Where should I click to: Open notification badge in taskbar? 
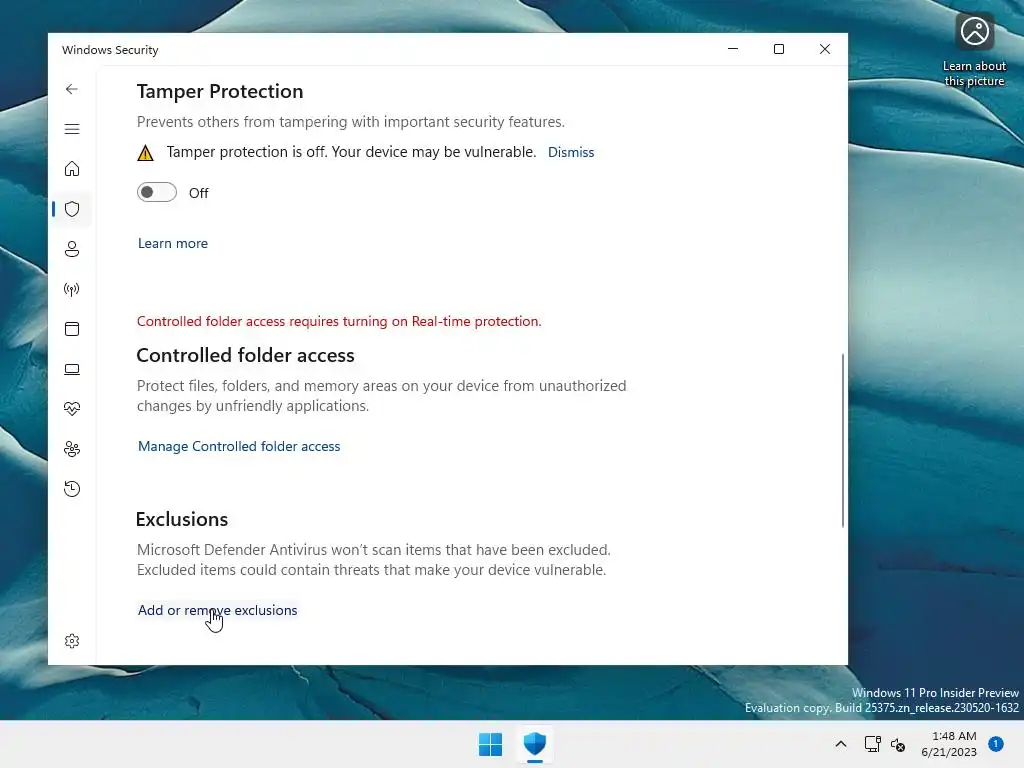click(996, 744)
